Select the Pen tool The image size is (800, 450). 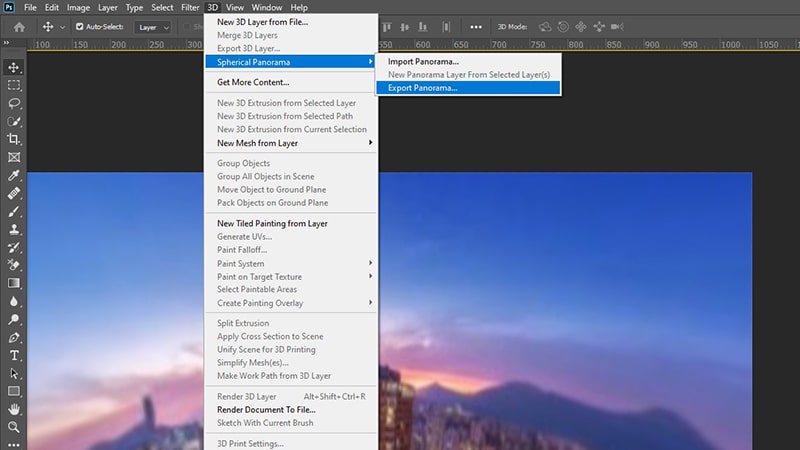pyautogui.click(x=14, y=337)
